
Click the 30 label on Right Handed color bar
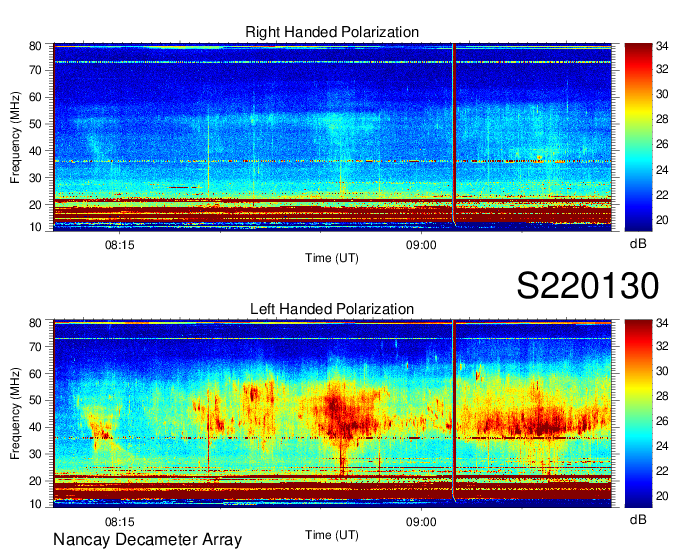point(662,95)
